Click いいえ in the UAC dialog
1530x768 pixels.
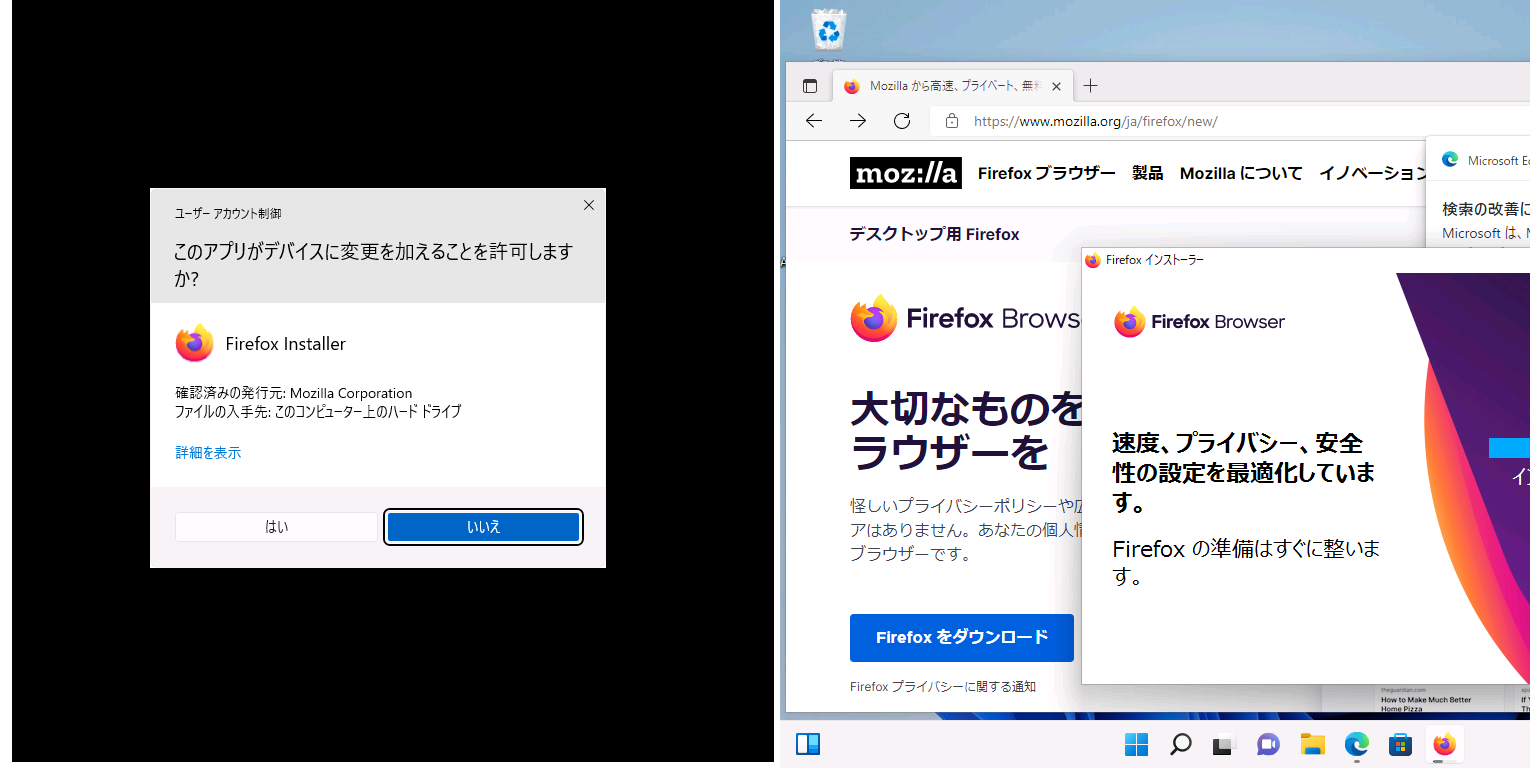point(483,527)
